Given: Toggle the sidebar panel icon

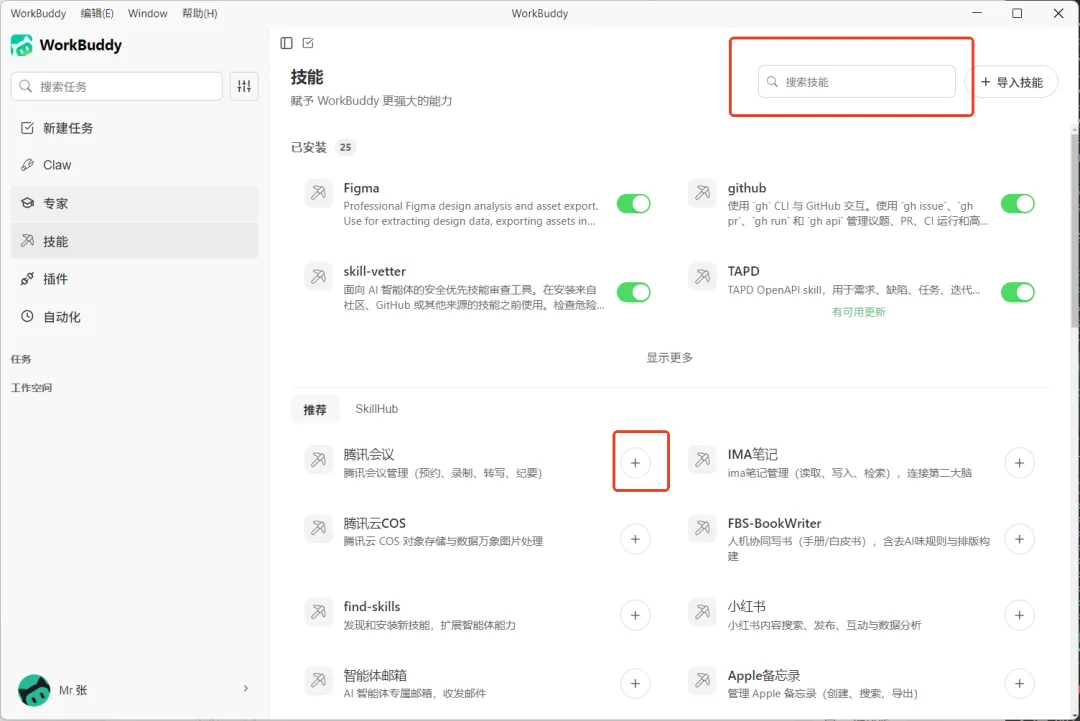Looking at the screenshot, I should coord(287,43).
